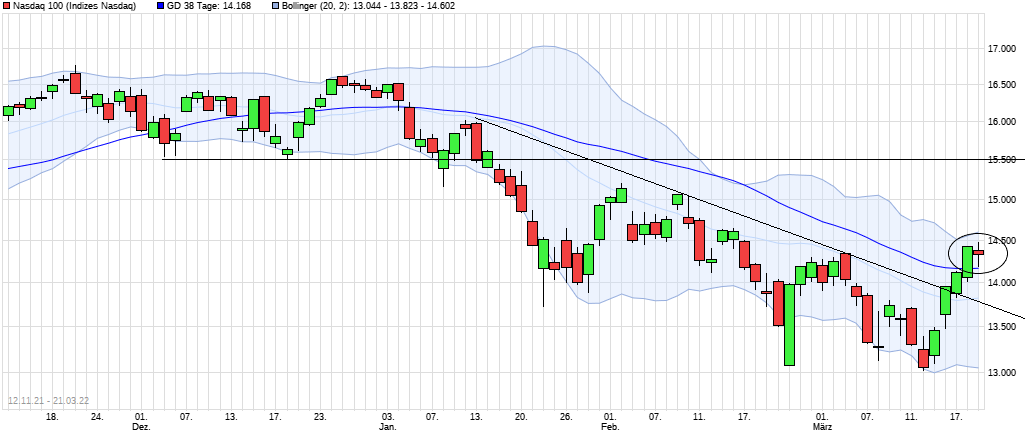Select the Nasdaq 100 (Indizes Nasdaq) legend label

pos(74,5)
